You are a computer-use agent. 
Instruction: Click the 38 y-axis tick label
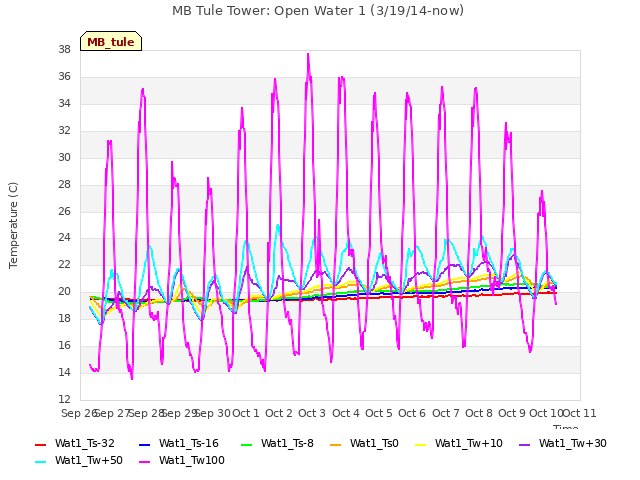pyautogui.click(x=64, y=49)
